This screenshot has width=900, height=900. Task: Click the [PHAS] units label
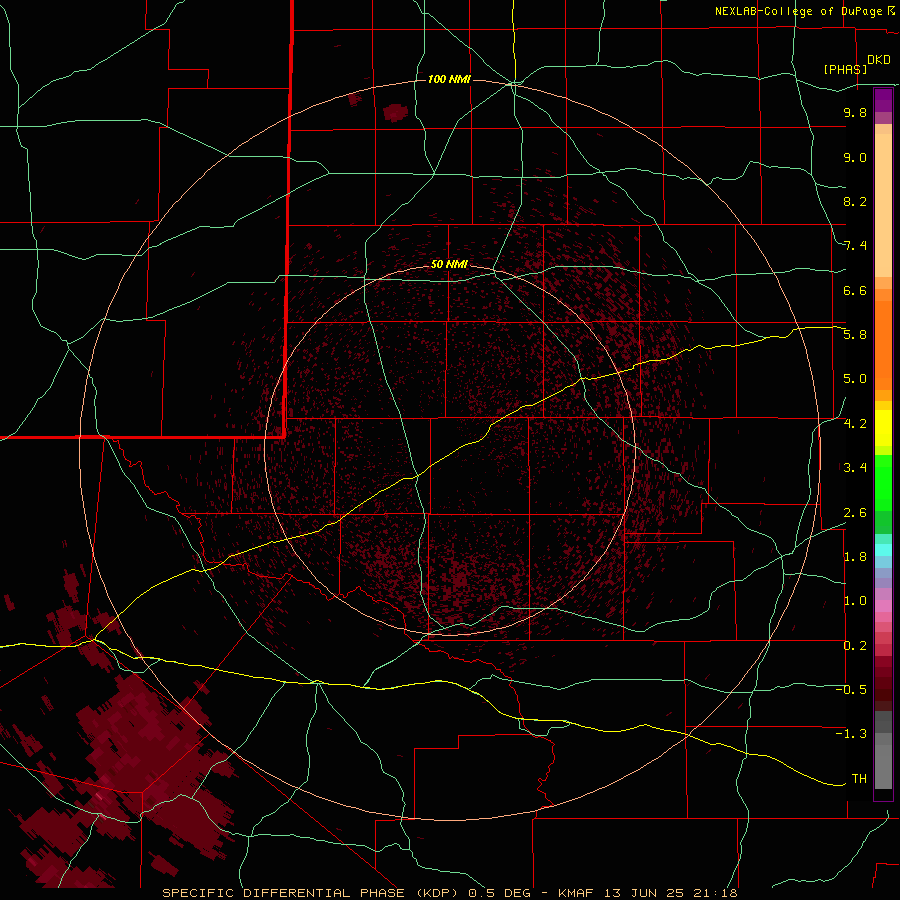click(845, 69)
